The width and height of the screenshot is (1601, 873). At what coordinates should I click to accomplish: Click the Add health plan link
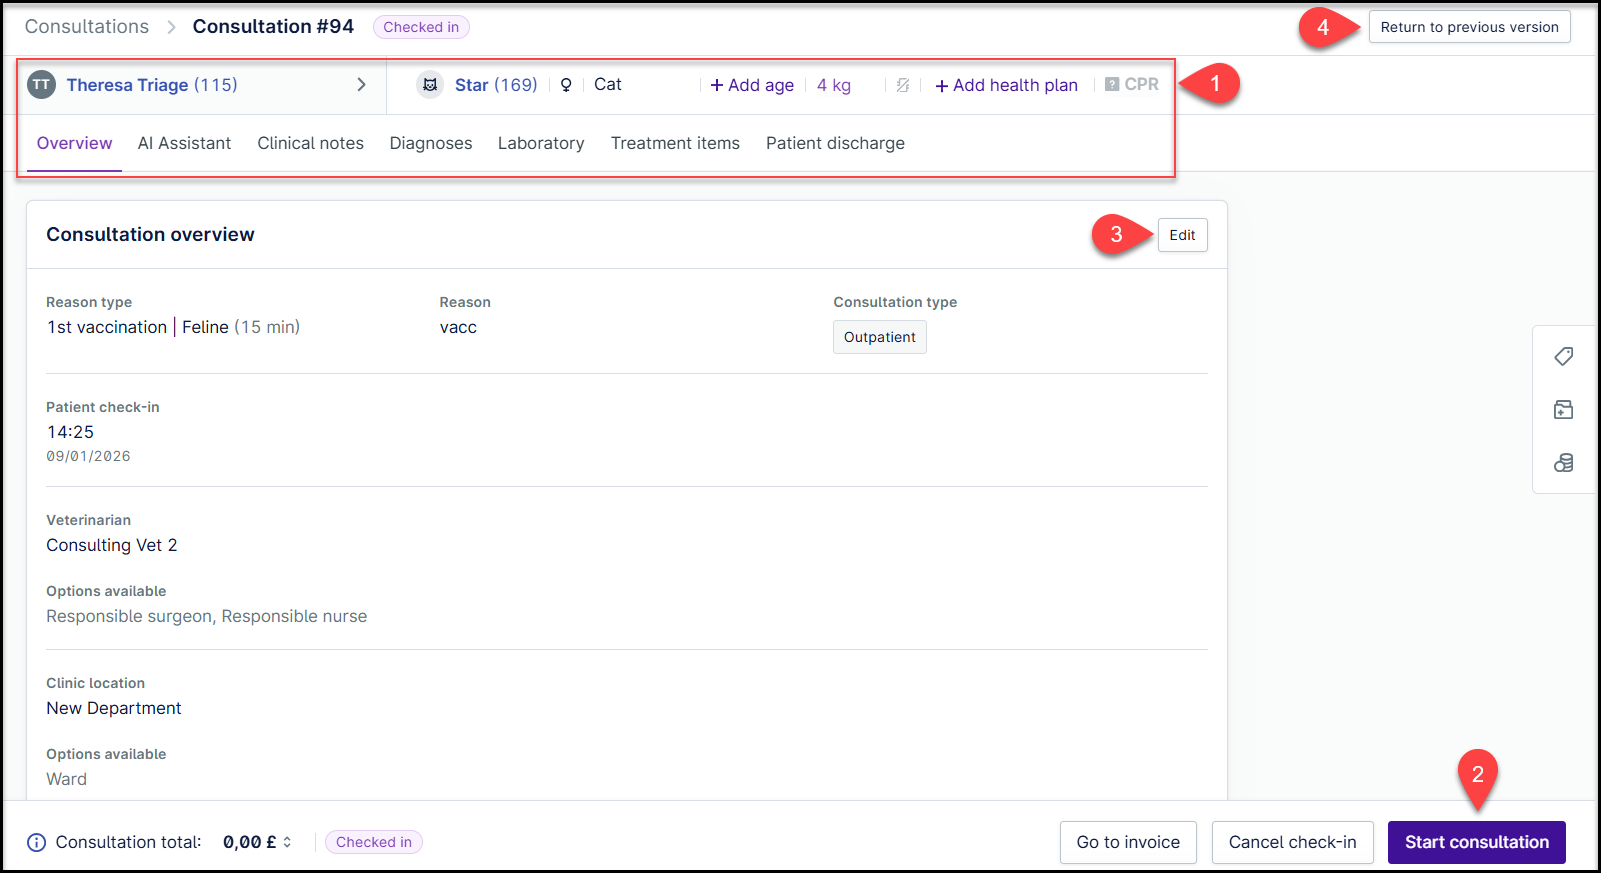[1006, 85]
